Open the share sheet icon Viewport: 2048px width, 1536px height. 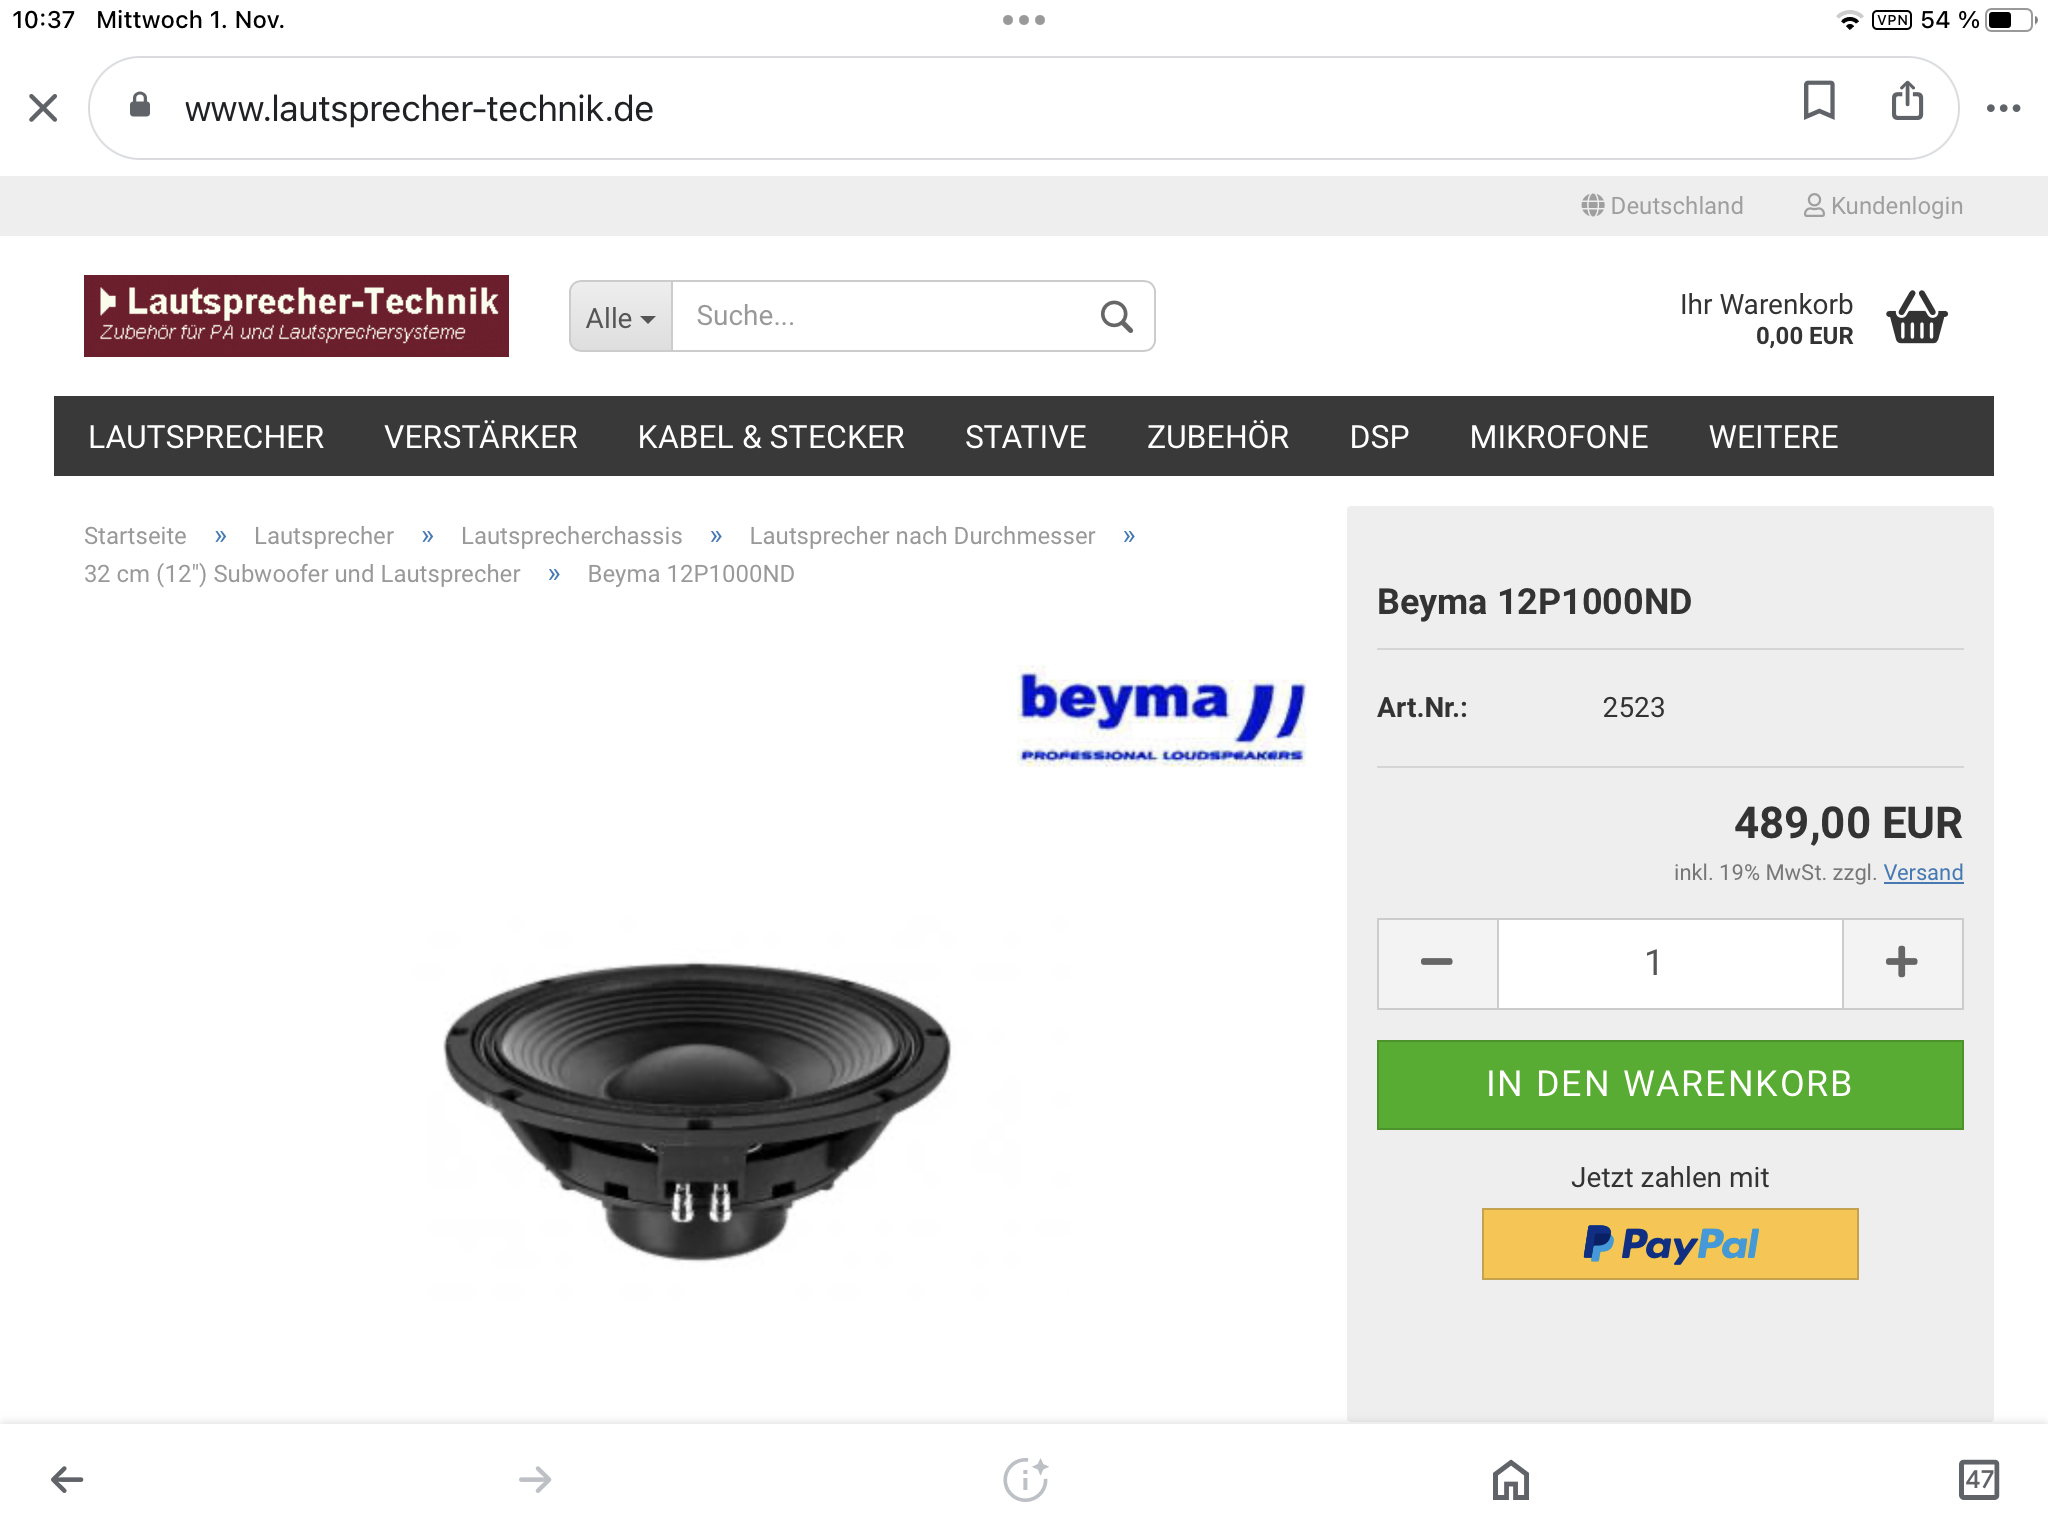pyautogui.click(x=1907, y=101)
